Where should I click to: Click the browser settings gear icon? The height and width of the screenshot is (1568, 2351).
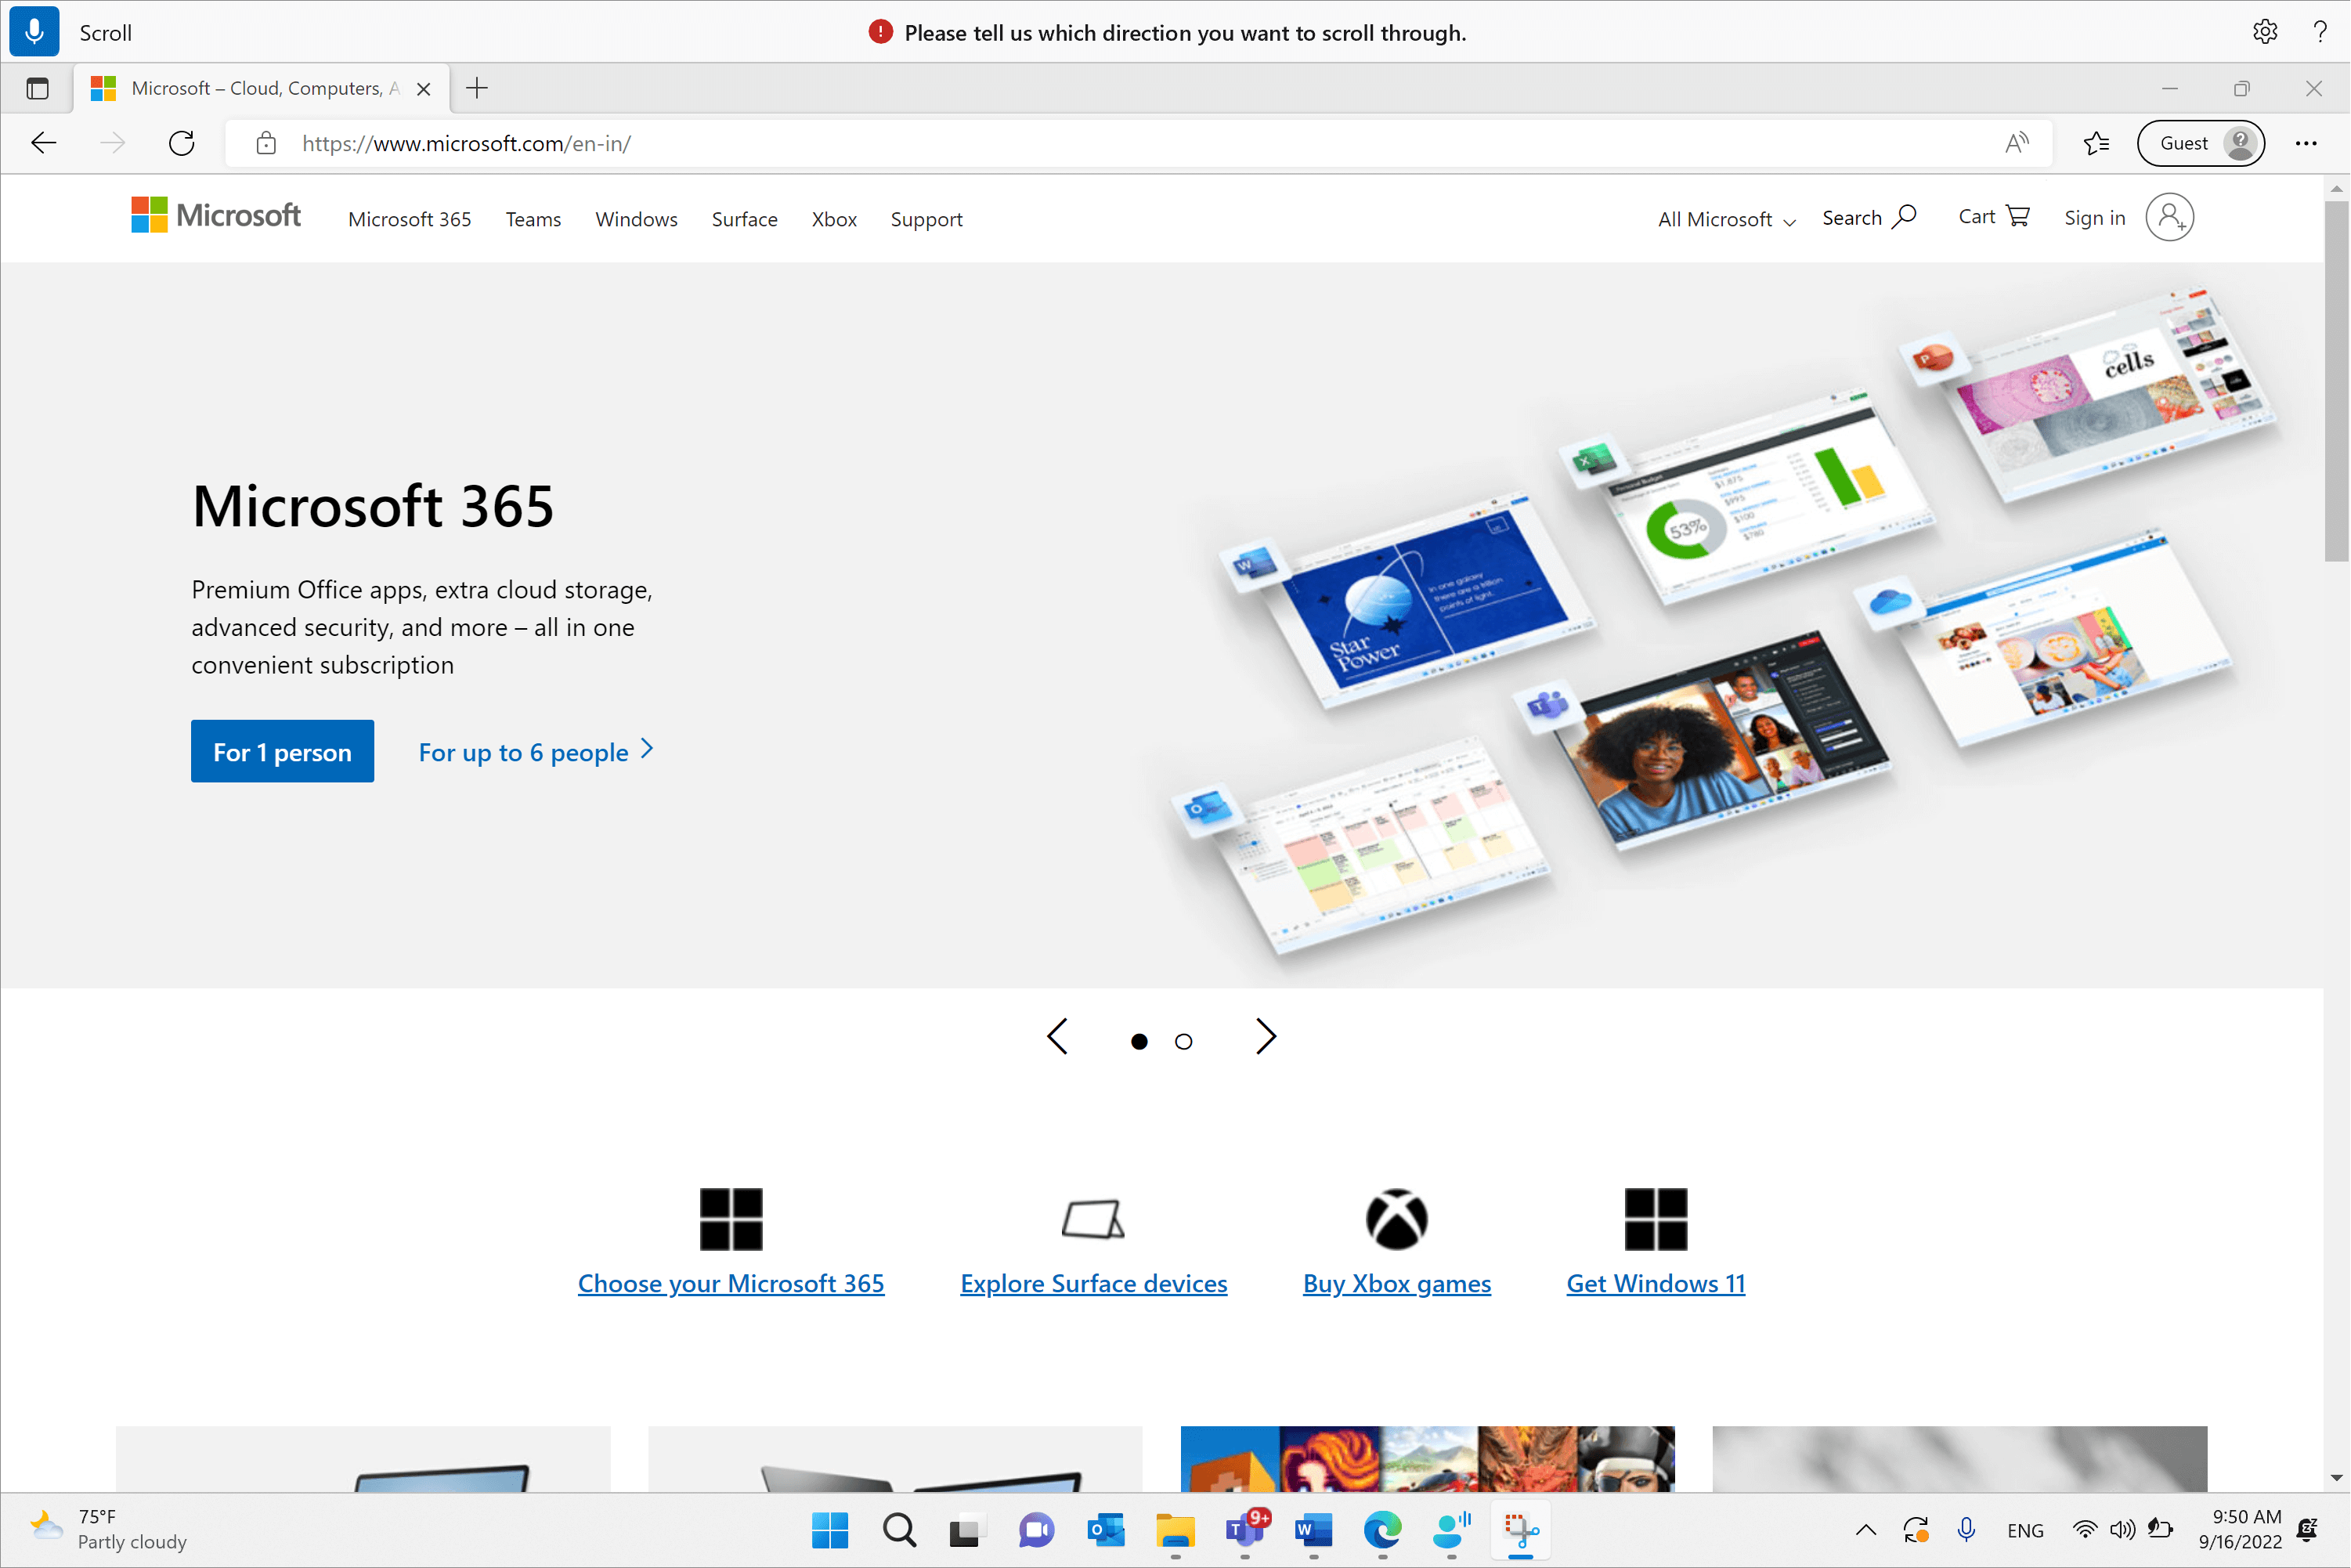coord(2267,30)
